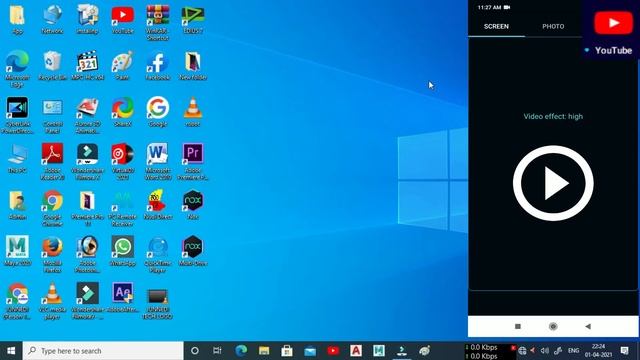The width and height of the screenshot is (640, 360).
Task: Tap the phone's circular home button
Action: tap(553, 326)
